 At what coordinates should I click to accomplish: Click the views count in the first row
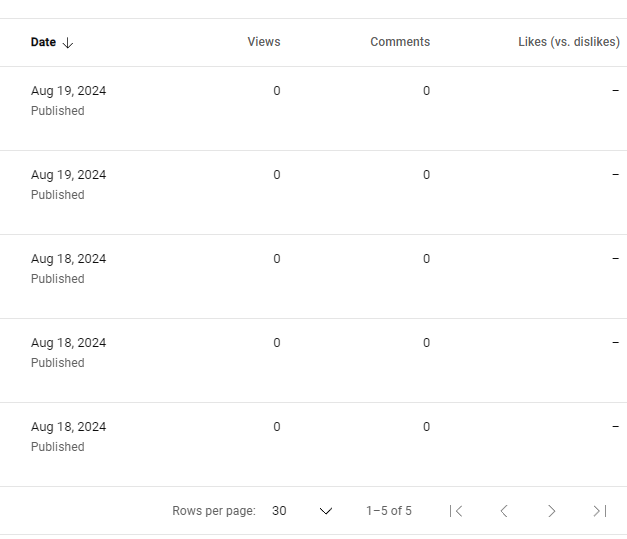coord(277,91)
